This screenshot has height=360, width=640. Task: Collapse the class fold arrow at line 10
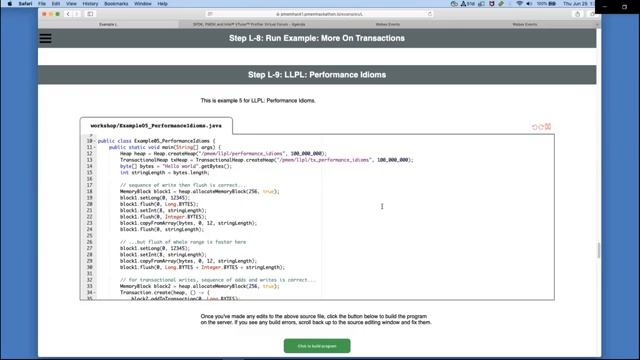coord(95,141)
